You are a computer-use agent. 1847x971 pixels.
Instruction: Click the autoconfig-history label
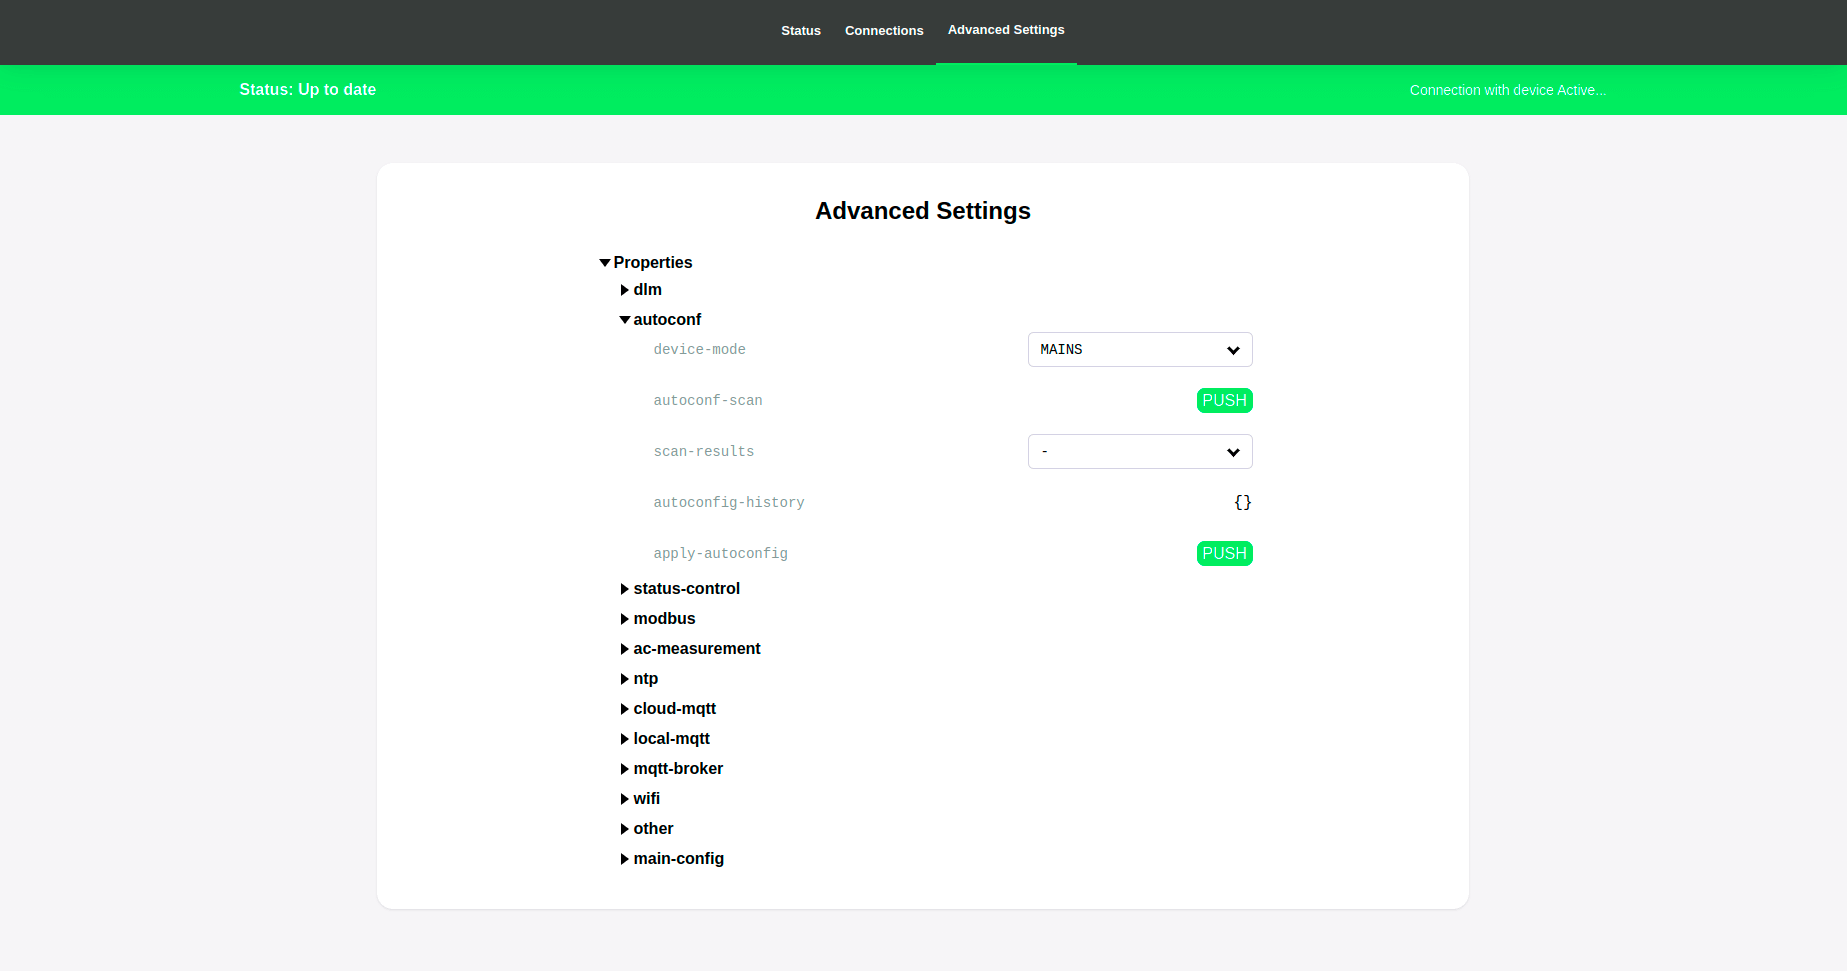(x=729, y=502)
